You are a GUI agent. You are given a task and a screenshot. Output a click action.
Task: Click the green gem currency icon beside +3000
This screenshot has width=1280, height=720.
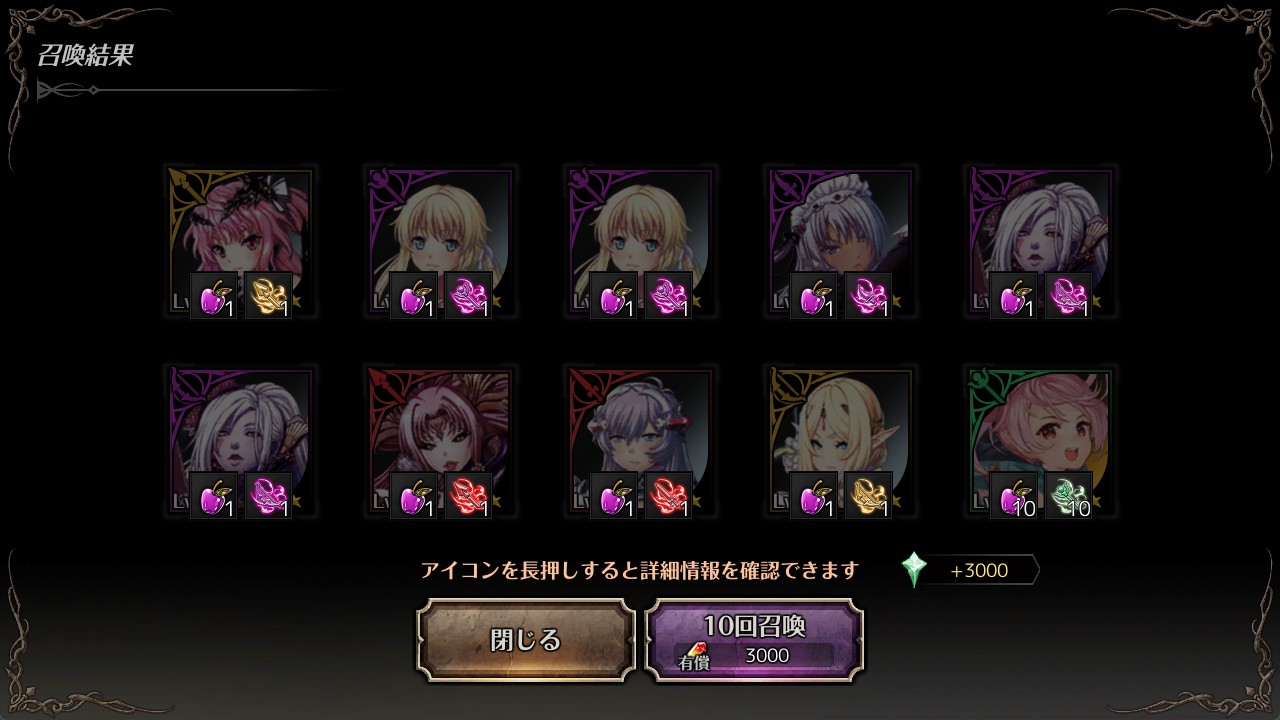[914, 570]
